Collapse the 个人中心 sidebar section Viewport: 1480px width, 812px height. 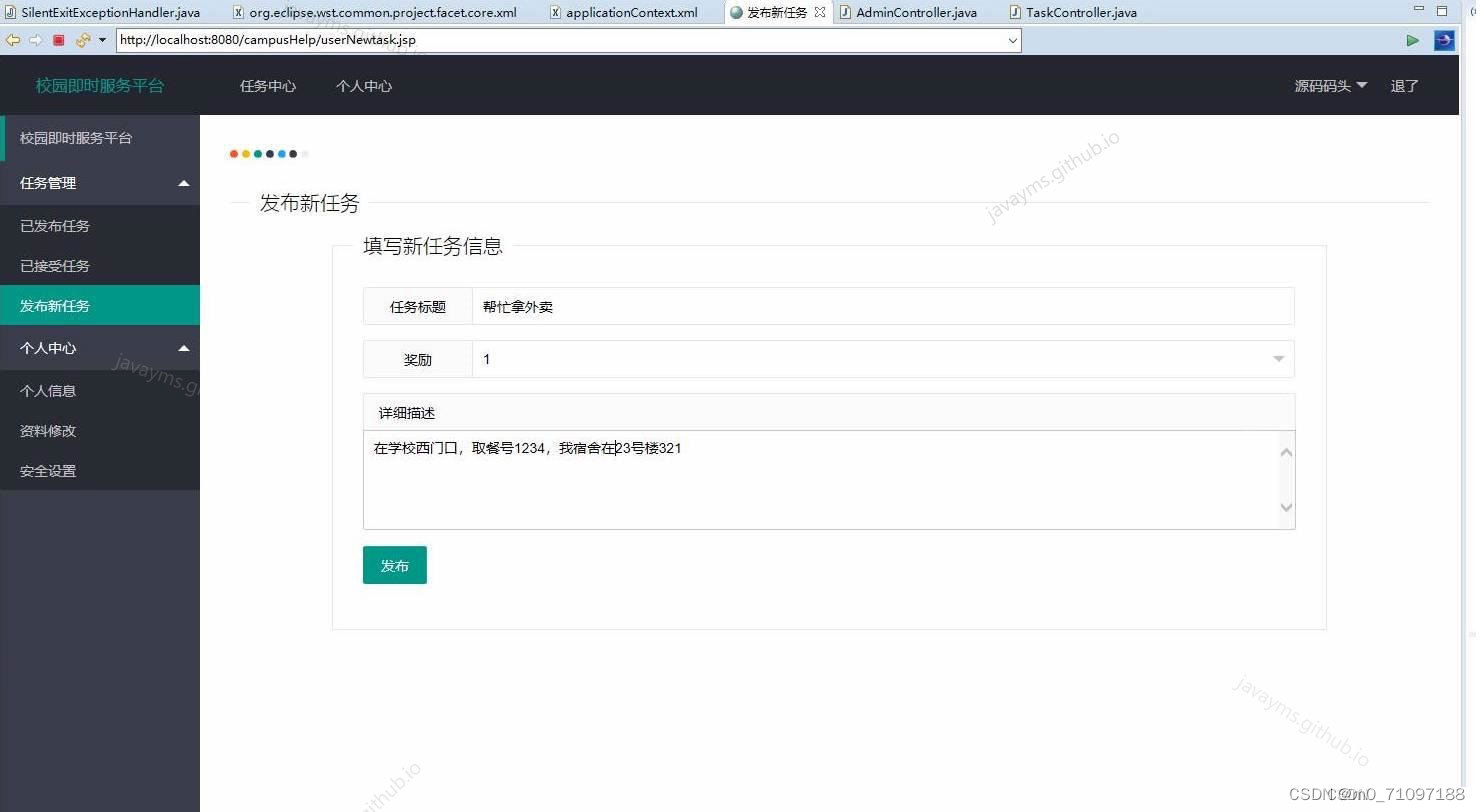coord(184,348)
